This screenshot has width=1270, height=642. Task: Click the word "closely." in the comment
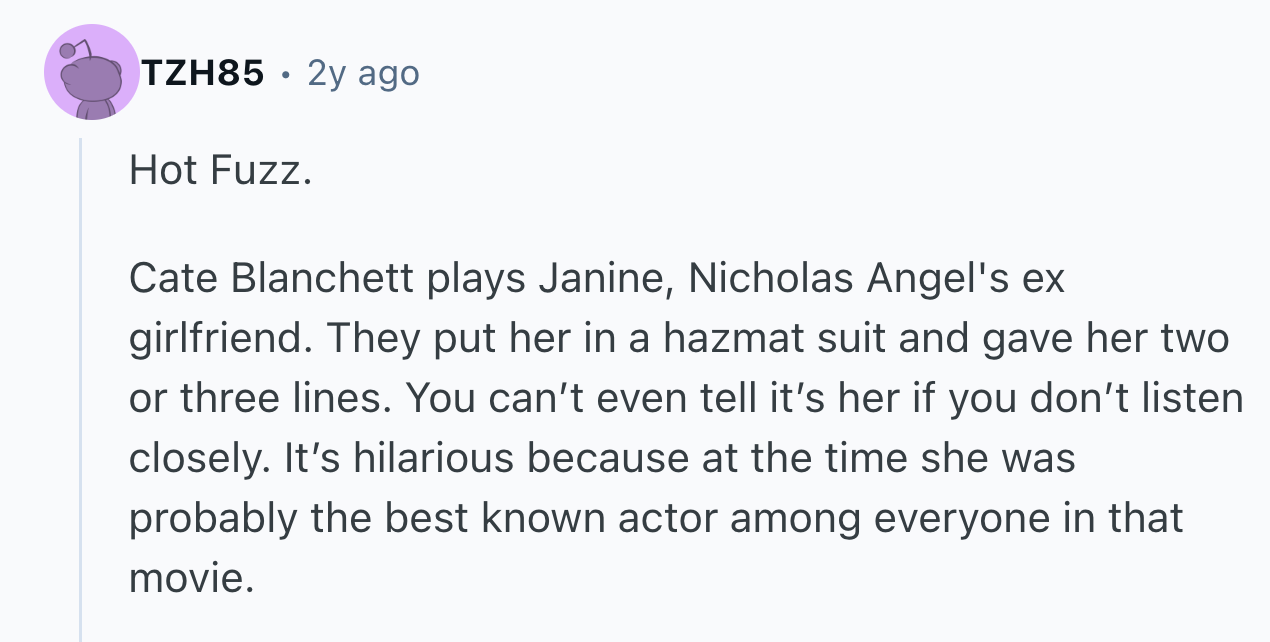(189, 459)
